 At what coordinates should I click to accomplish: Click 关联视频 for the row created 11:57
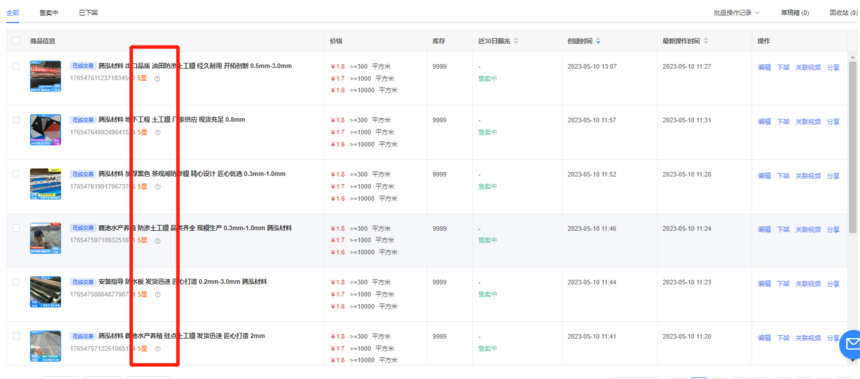pyautogui.click(x=808, y=122)
